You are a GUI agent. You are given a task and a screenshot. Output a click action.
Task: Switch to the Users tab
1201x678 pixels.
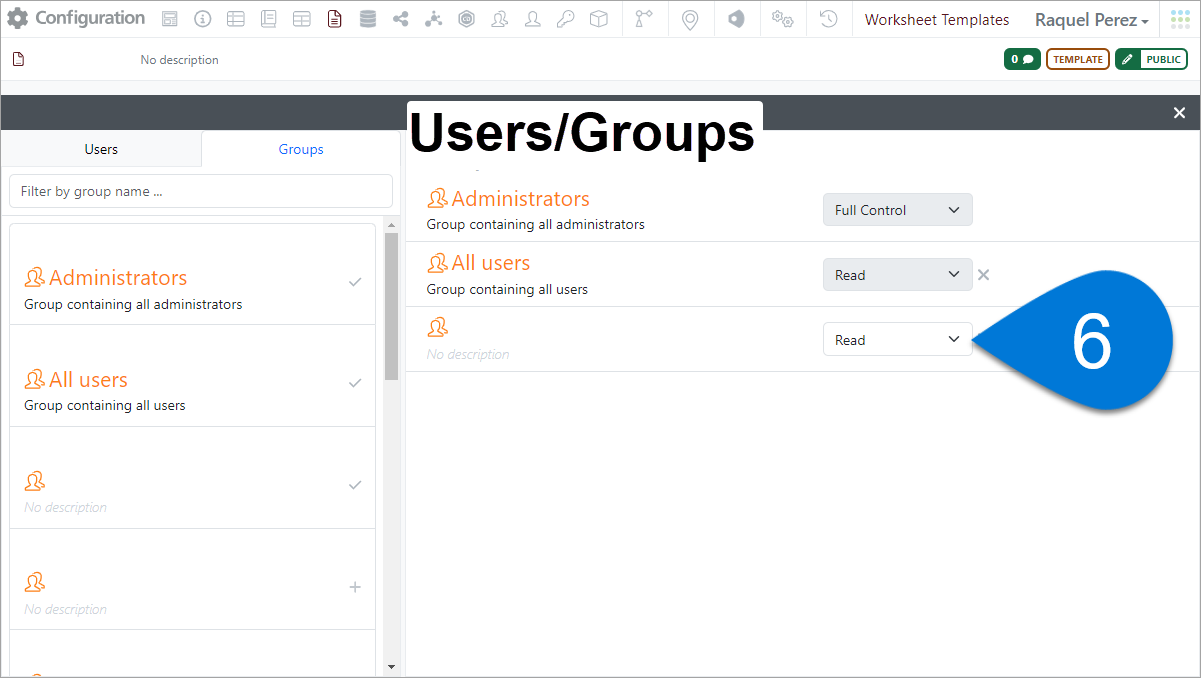pos(101,149)
